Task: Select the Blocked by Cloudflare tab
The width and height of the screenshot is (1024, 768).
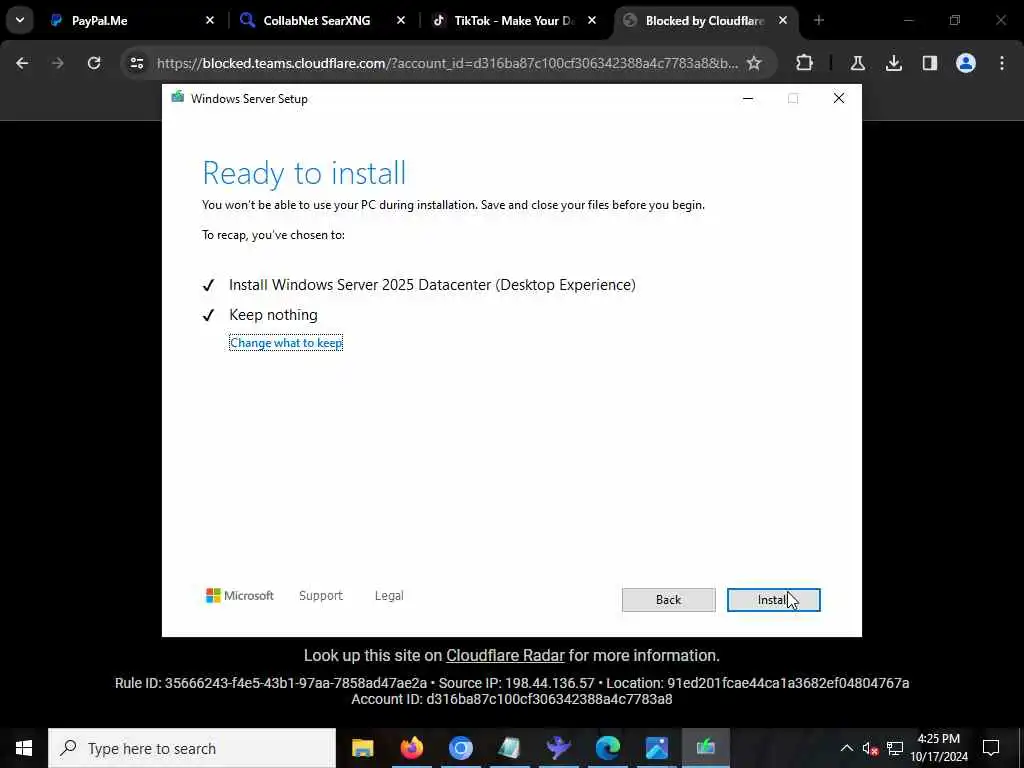Action: tap(704, 21)
